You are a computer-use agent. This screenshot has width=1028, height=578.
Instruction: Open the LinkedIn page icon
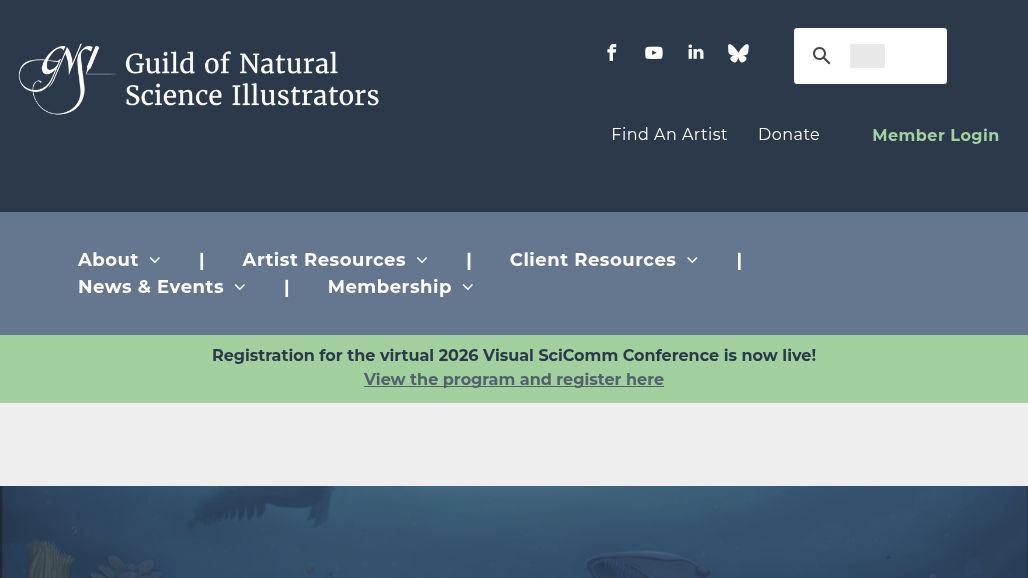click(696, 52)
